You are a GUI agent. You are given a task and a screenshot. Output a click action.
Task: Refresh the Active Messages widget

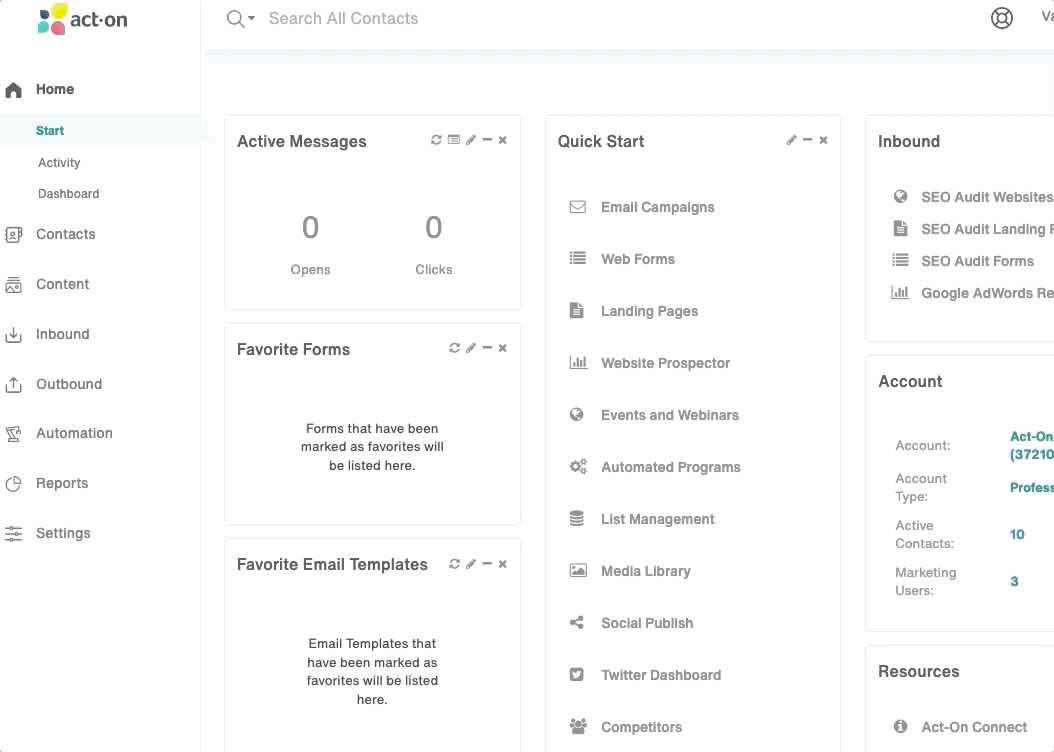[x=436, y=140]
